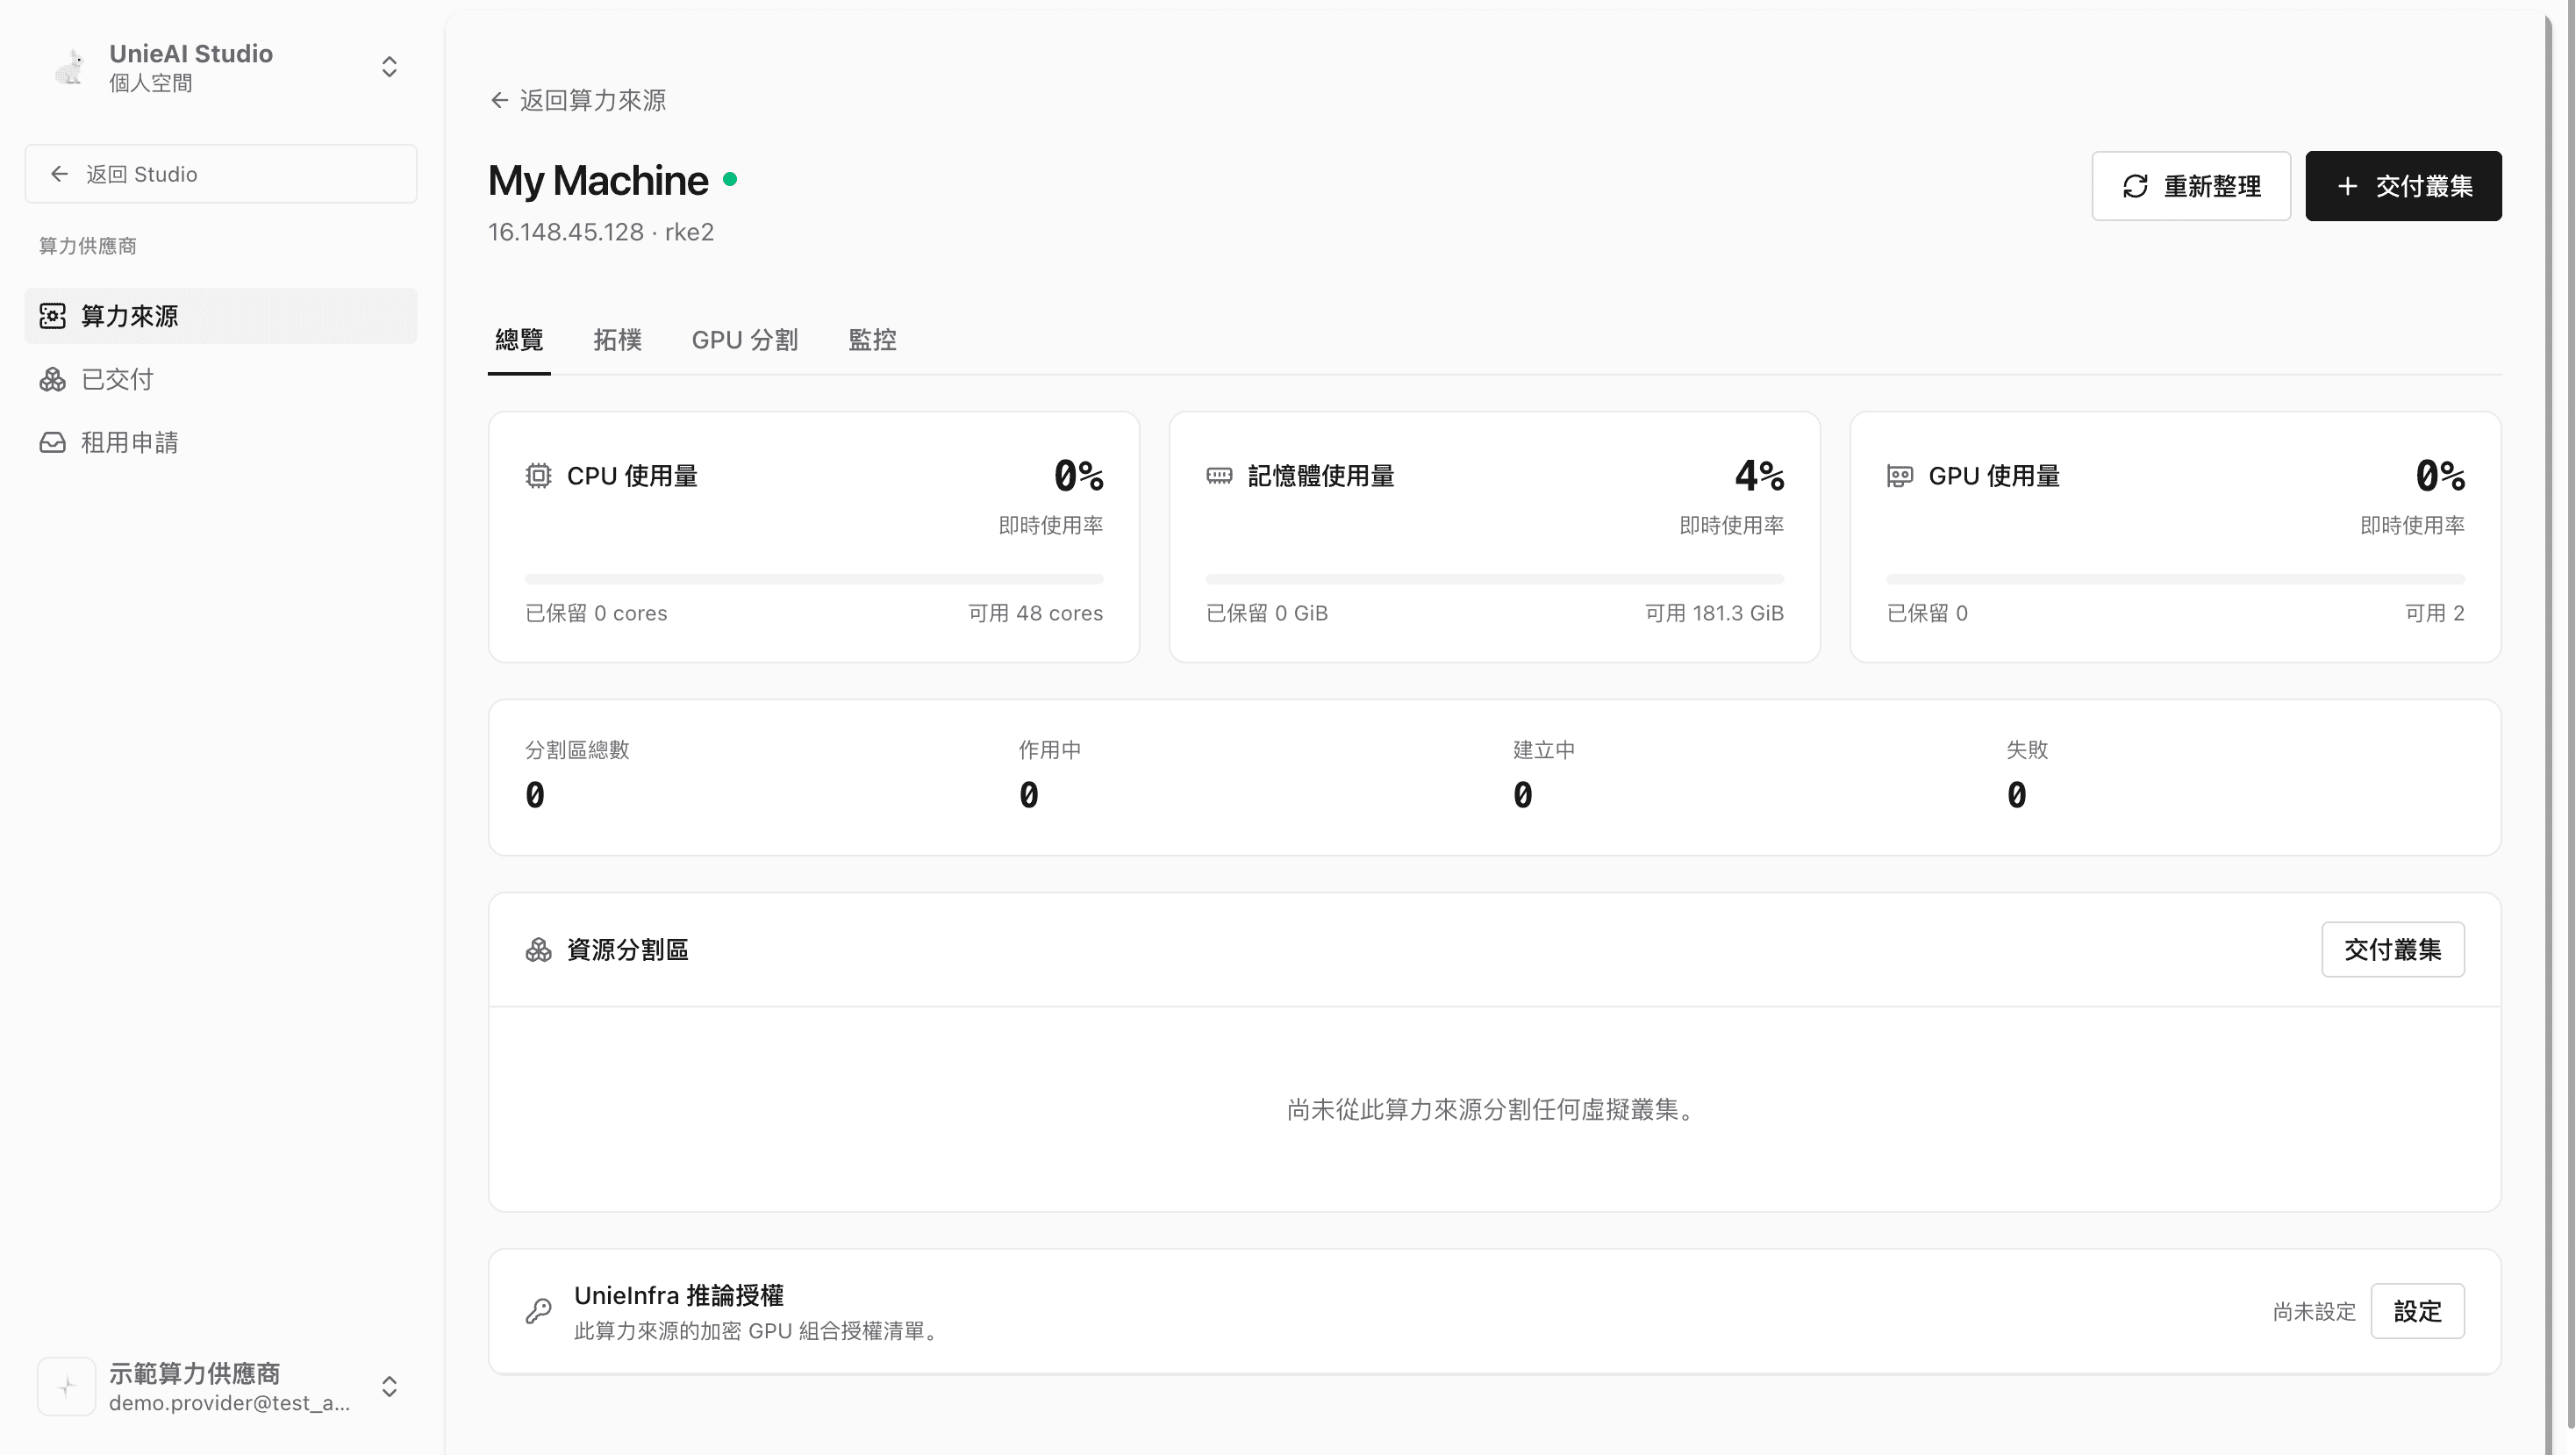Click the IP text 16.148.45.128 · rke2
Viewport: 2576px width, 1455px height.
click(x=601, y=232)
